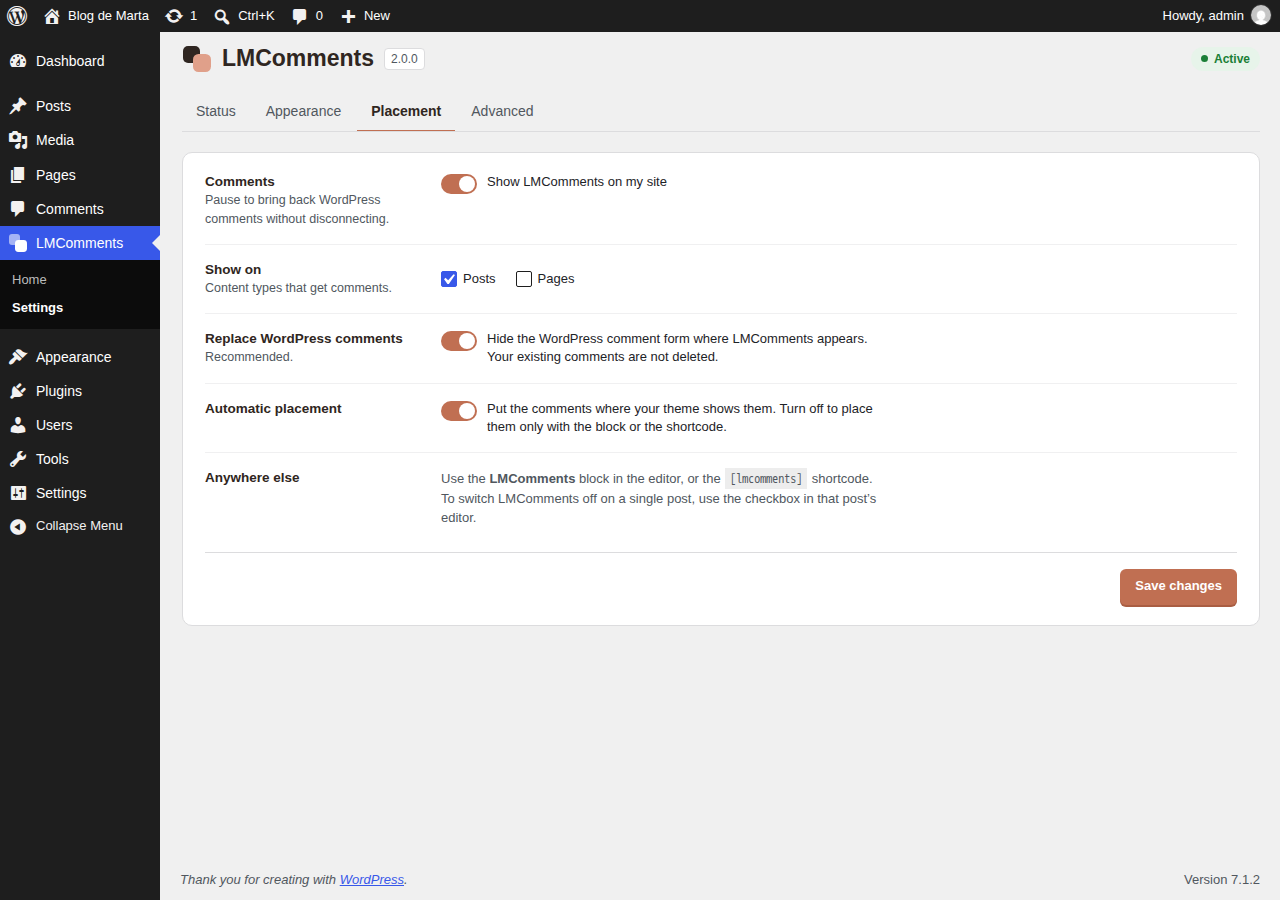Click the comments bubble in admin bar
The image size is (1280, 900).
pos(299,16)
